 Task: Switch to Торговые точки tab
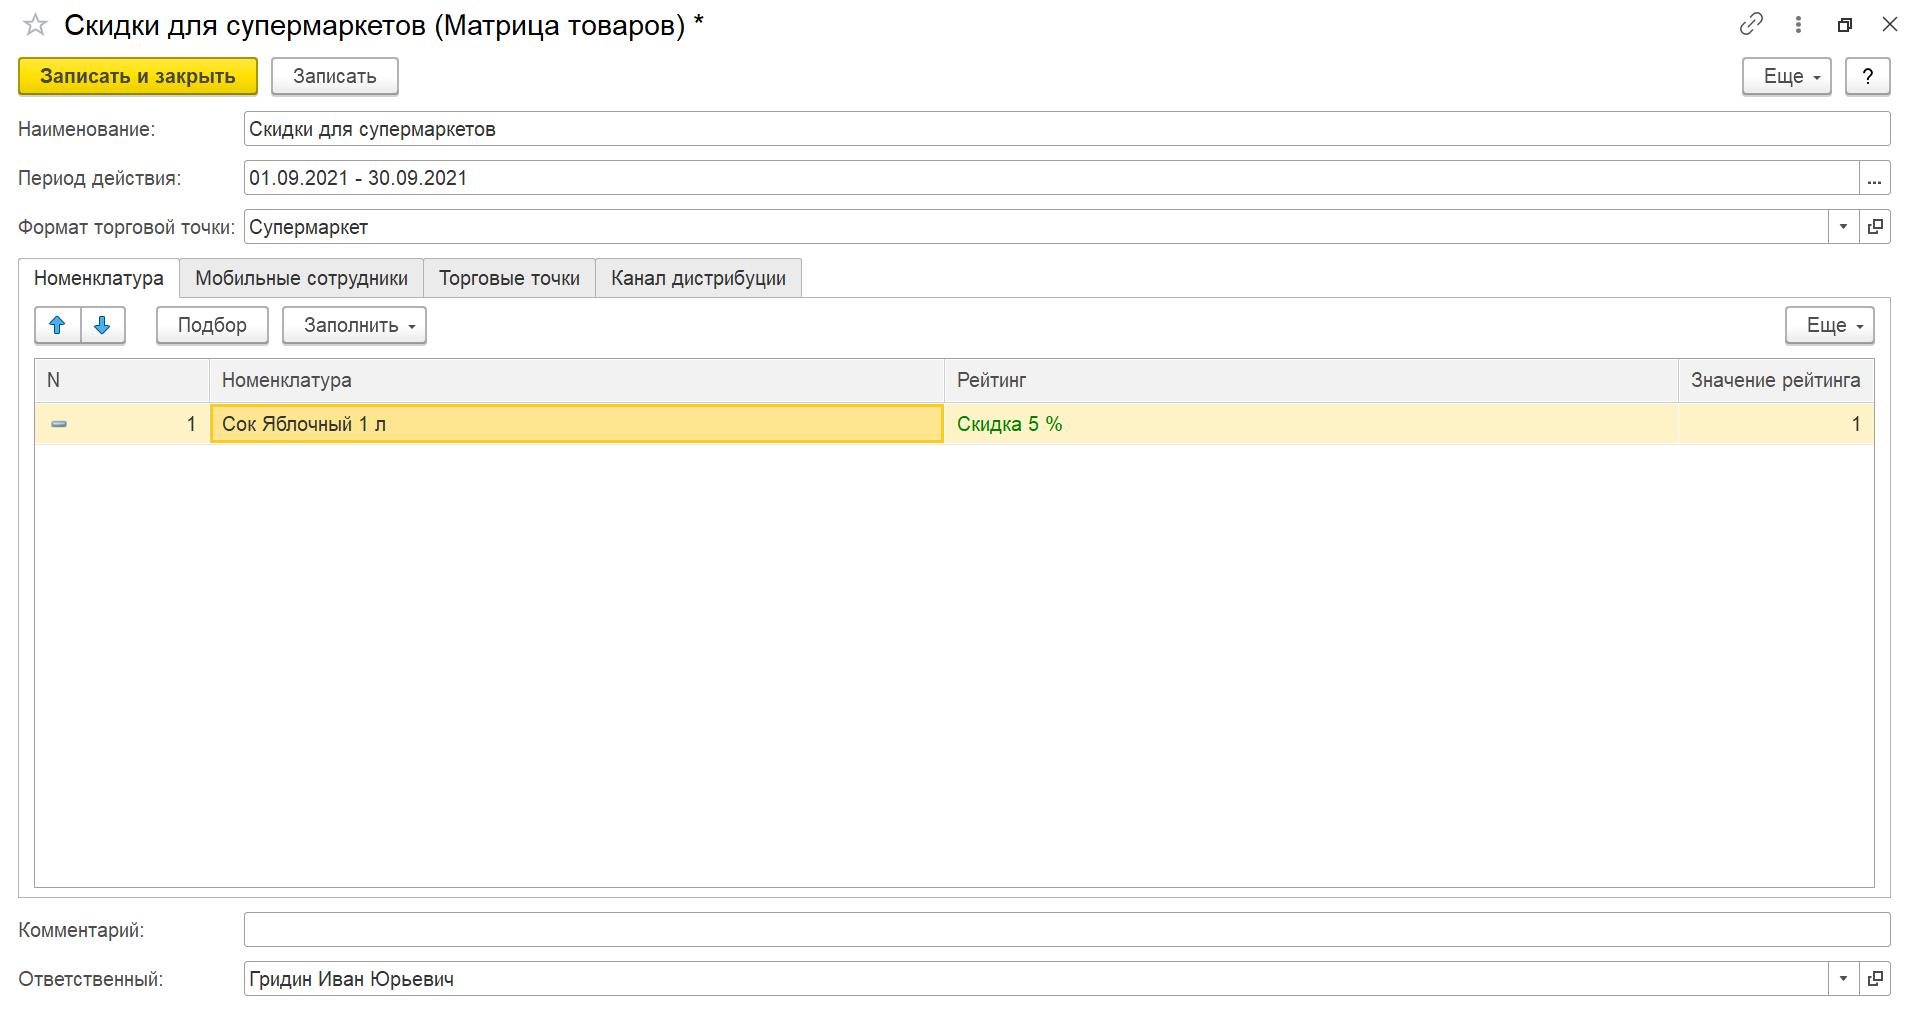509,278
